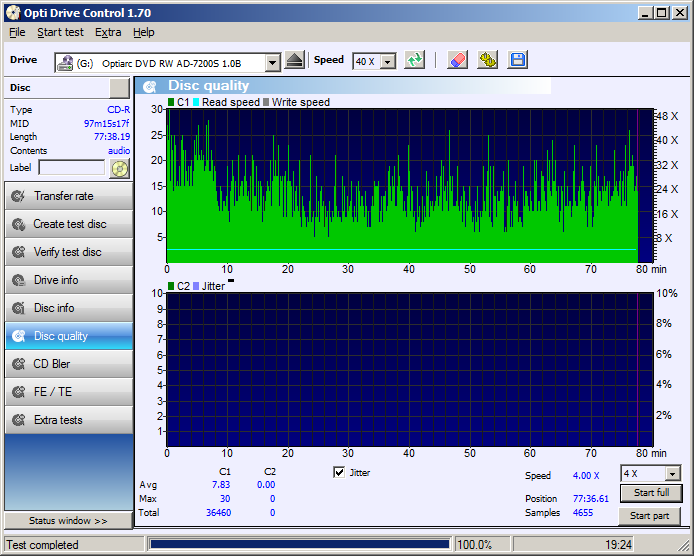Click the Jitter legend swatch in lower chart
The height and width of the screenshot is (556, 694).
pos(196,286)
